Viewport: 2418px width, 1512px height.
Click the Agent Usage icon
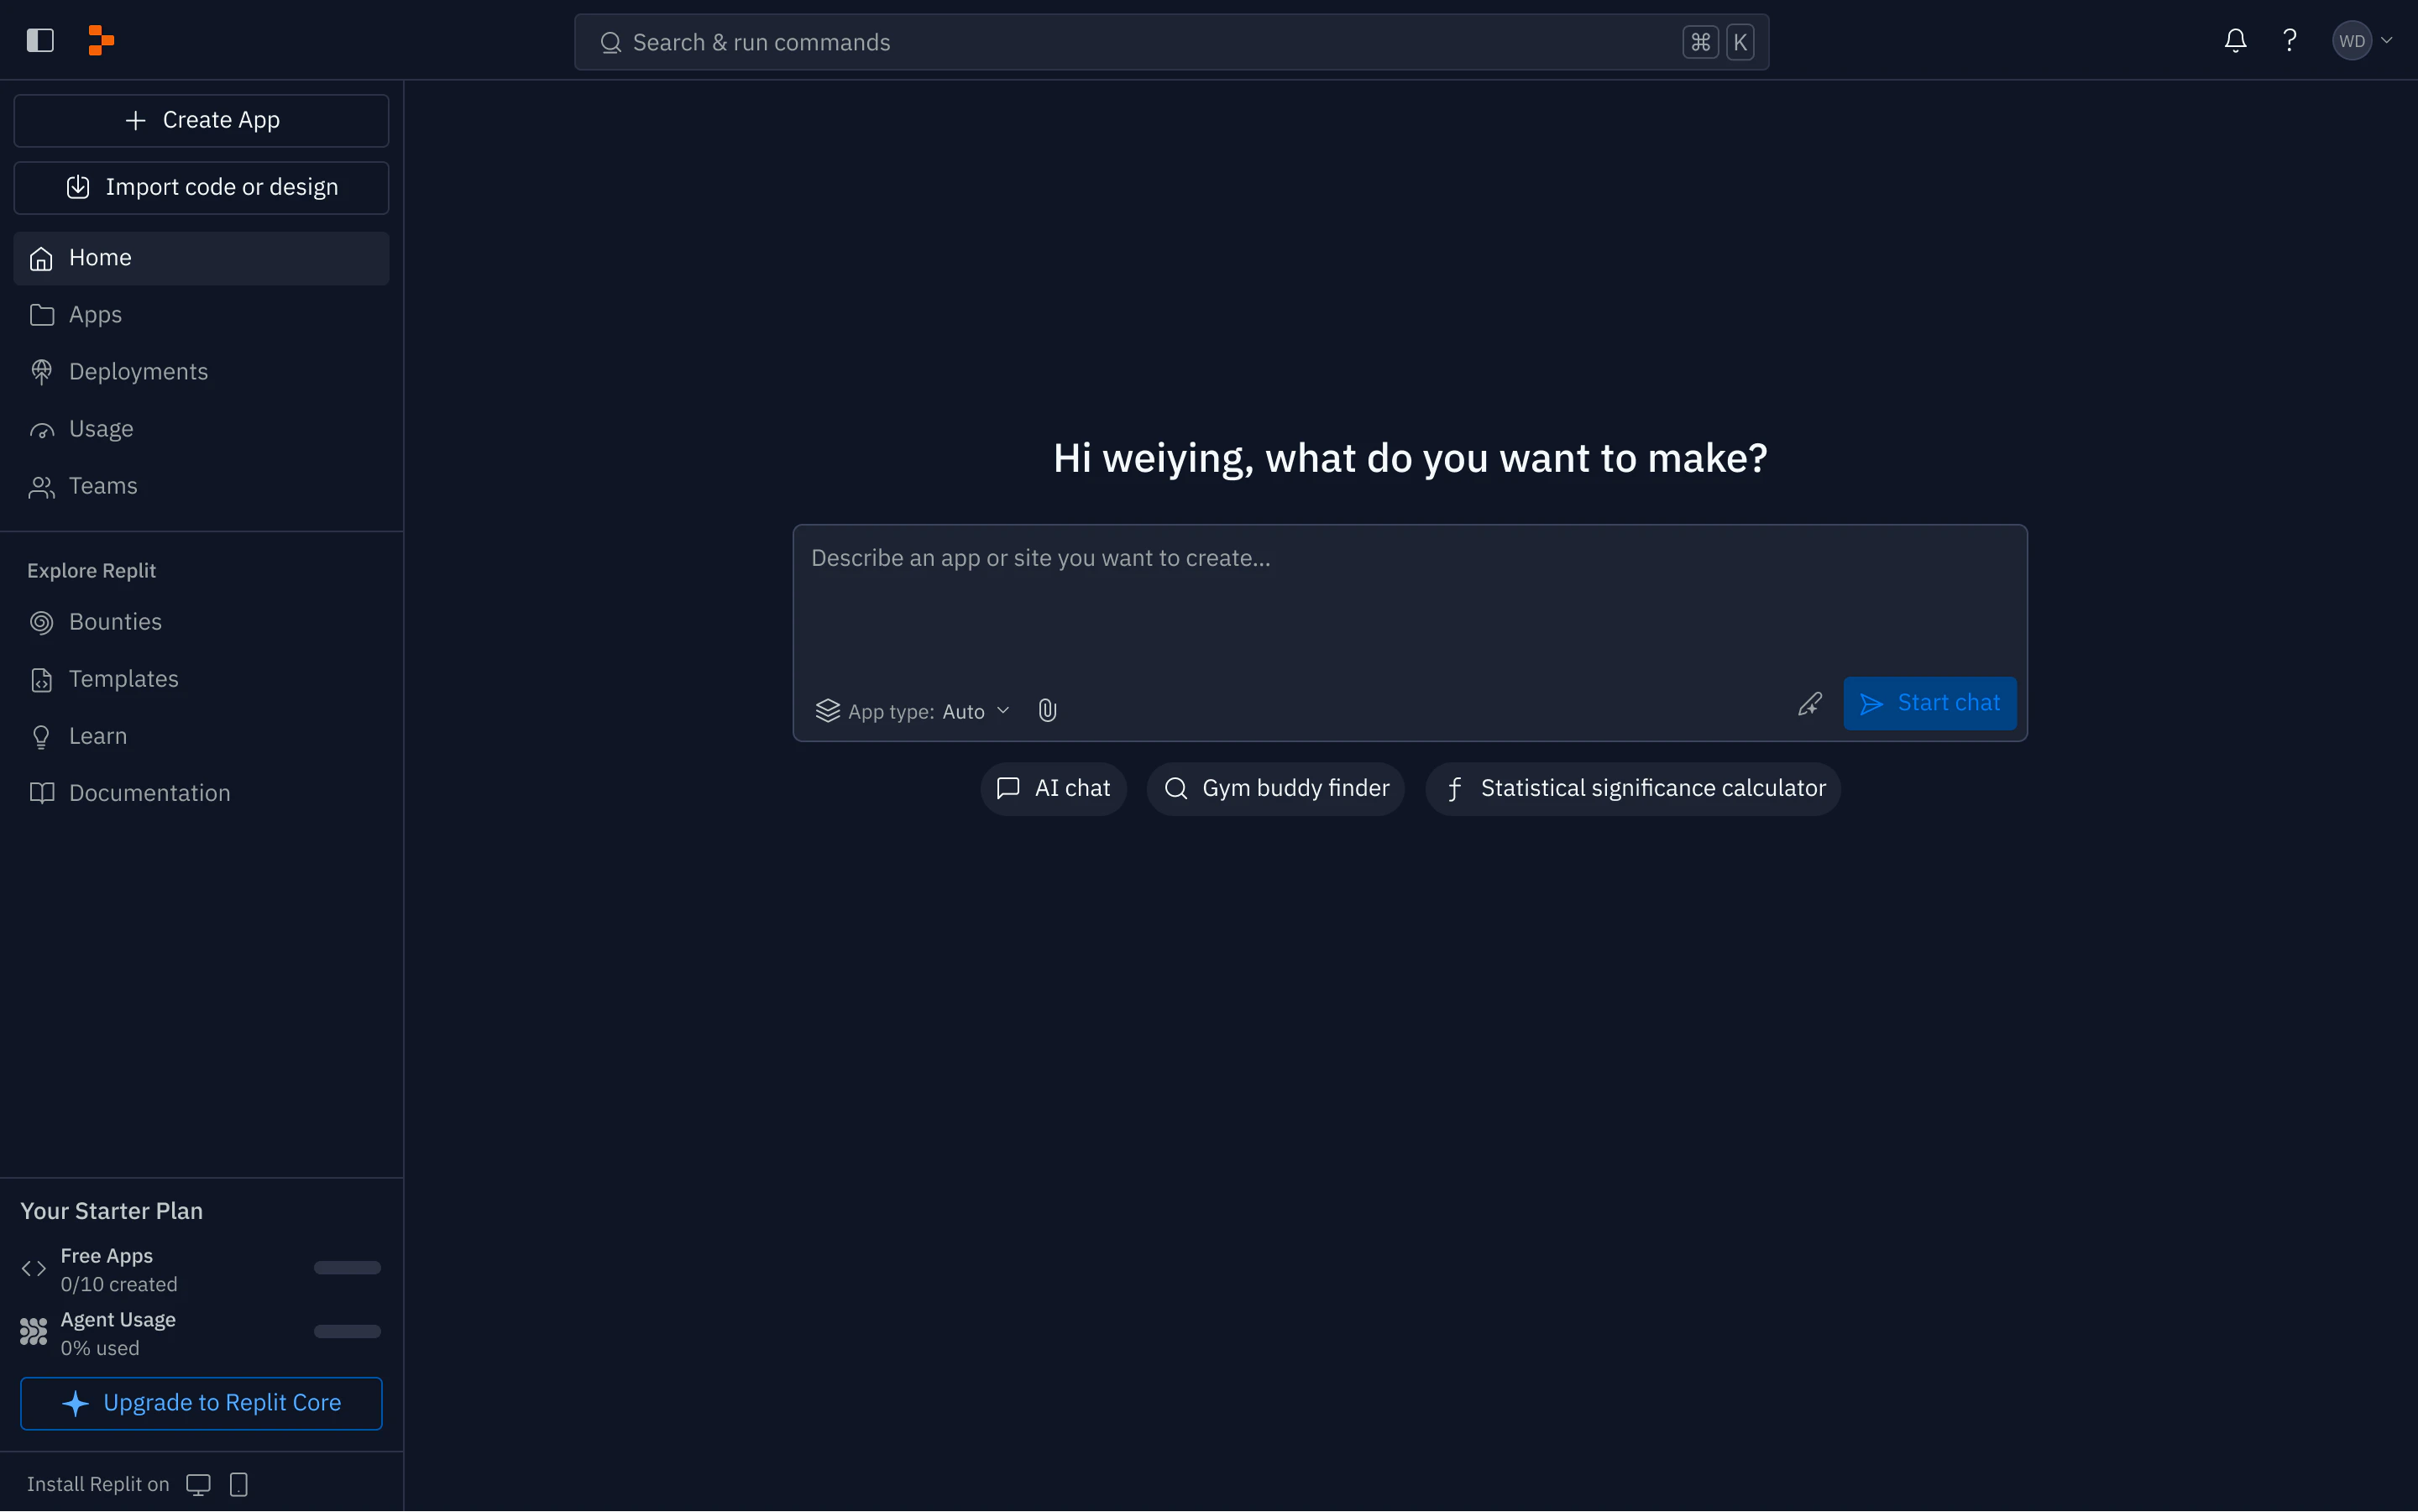34,1332
